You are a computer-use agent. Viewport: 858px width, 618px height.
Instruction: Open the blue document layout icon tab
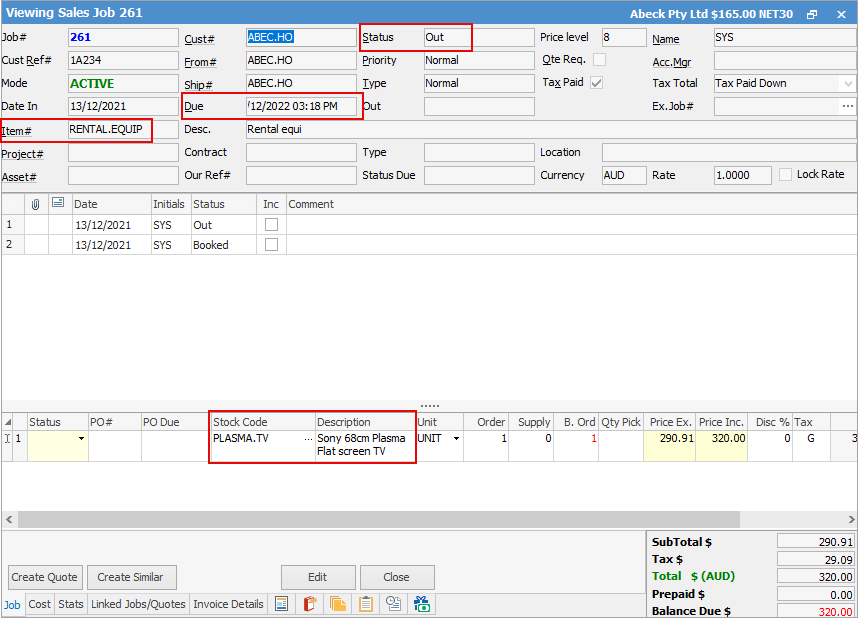pos(282,604)
